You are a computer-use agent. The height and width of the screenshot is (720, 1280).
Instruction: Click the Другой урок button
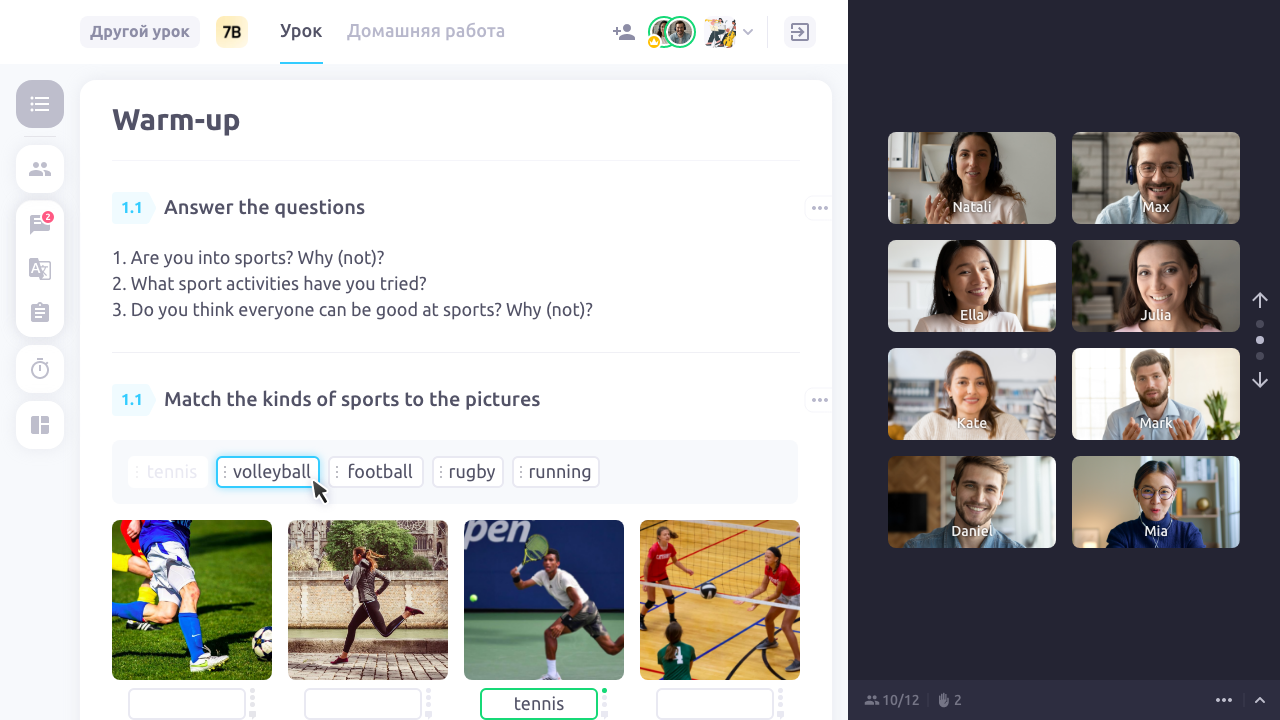pos(140,32)
